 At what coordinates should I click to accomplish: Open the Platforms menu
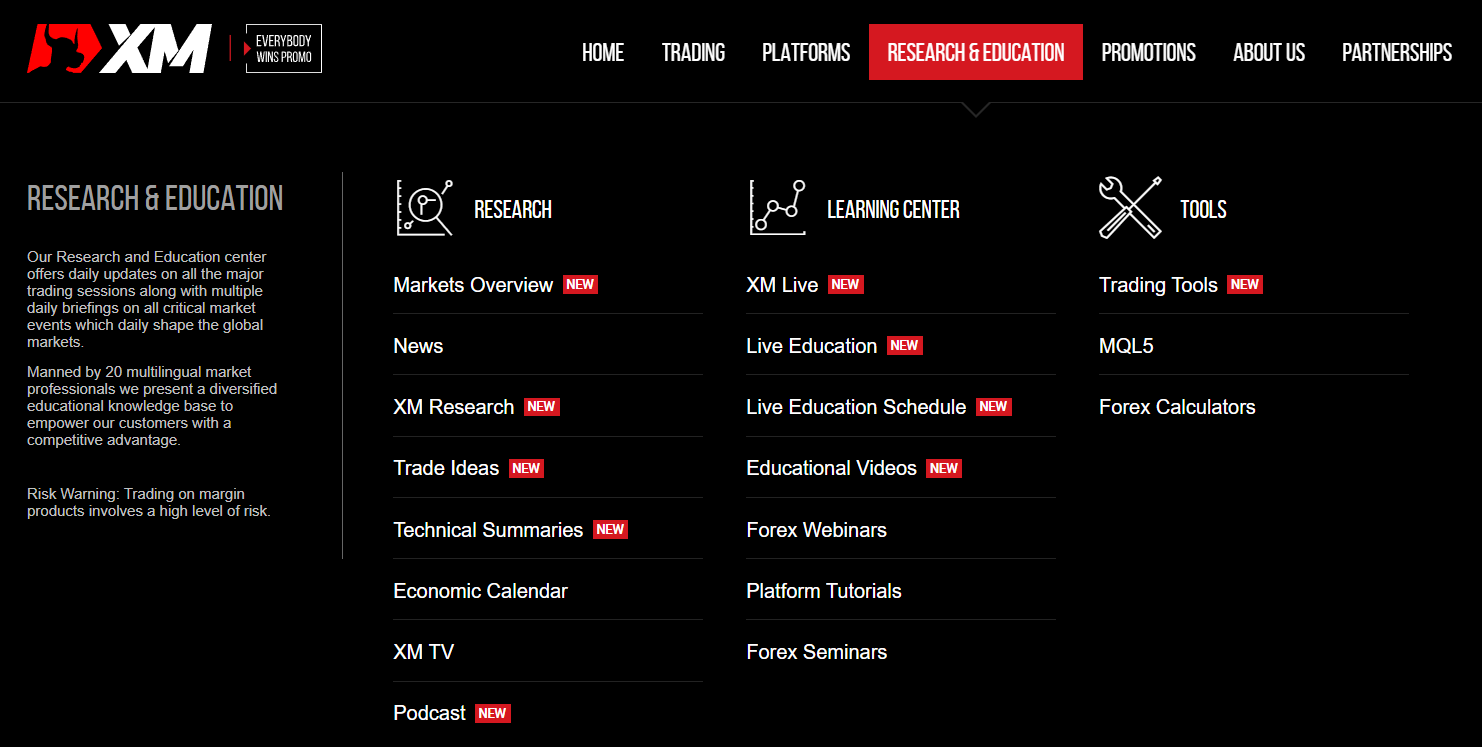coord(806,52)
